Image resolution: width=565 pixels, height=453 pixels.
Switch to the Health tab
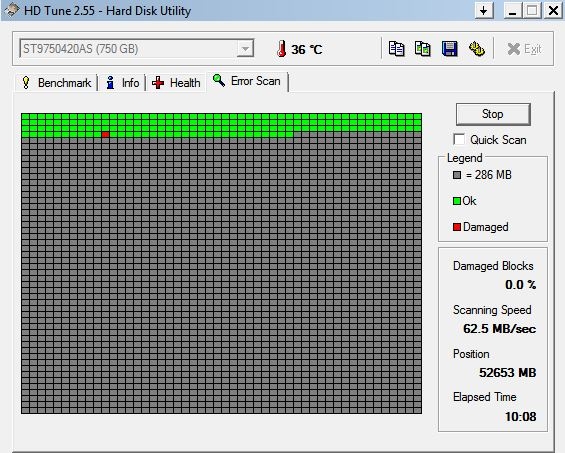176,83
